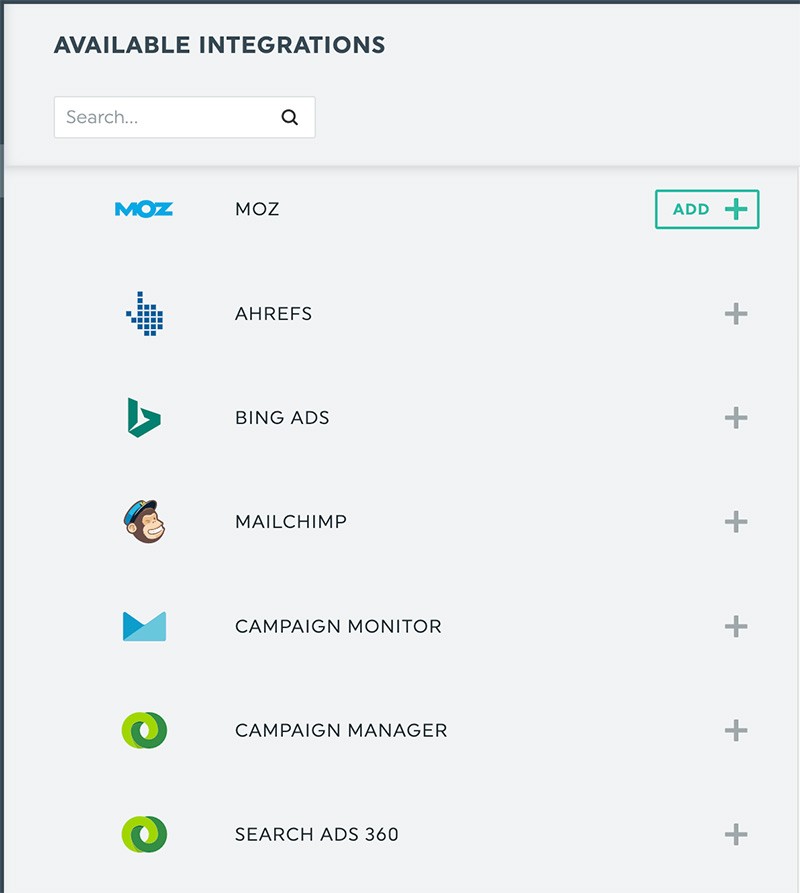
Task: Click plus beside Campaign Manager
Action: 736,731
